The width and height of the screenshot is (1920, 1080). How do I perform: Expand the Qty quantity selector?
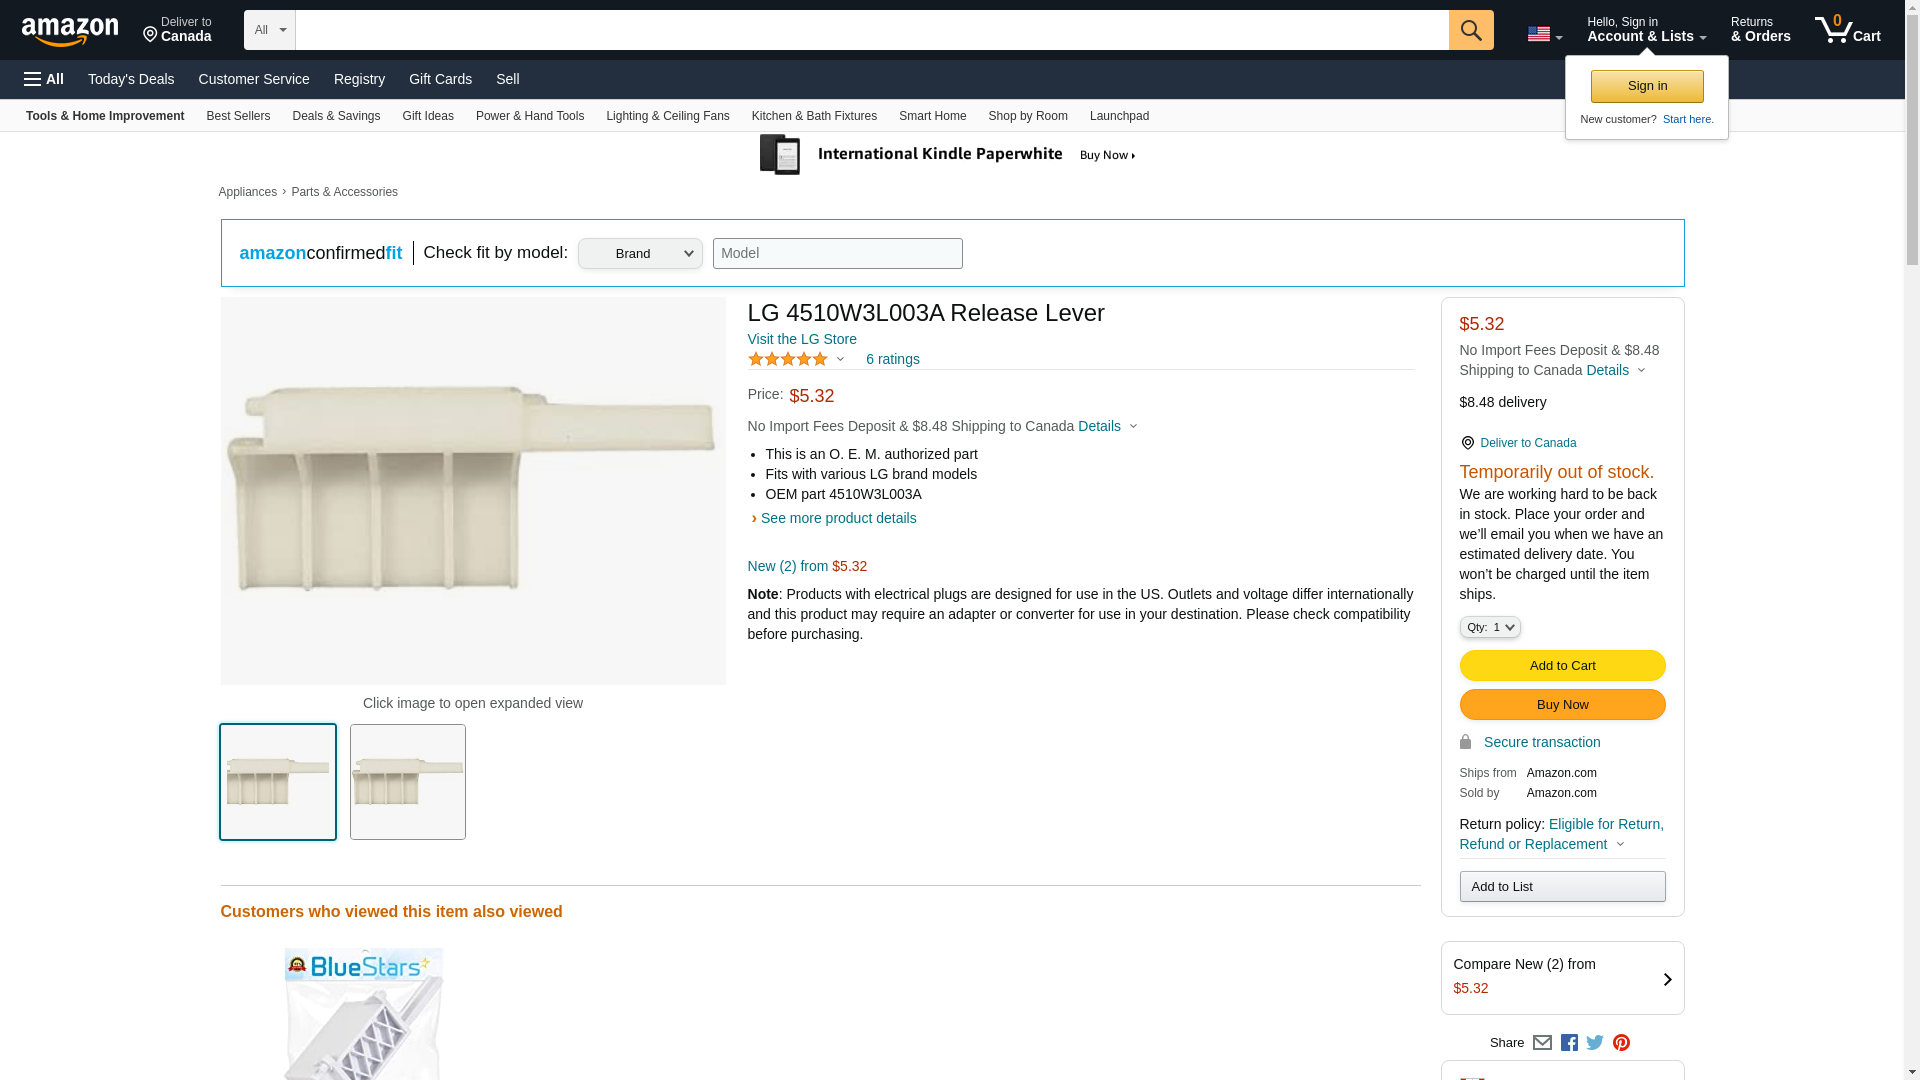[1489, 627]
